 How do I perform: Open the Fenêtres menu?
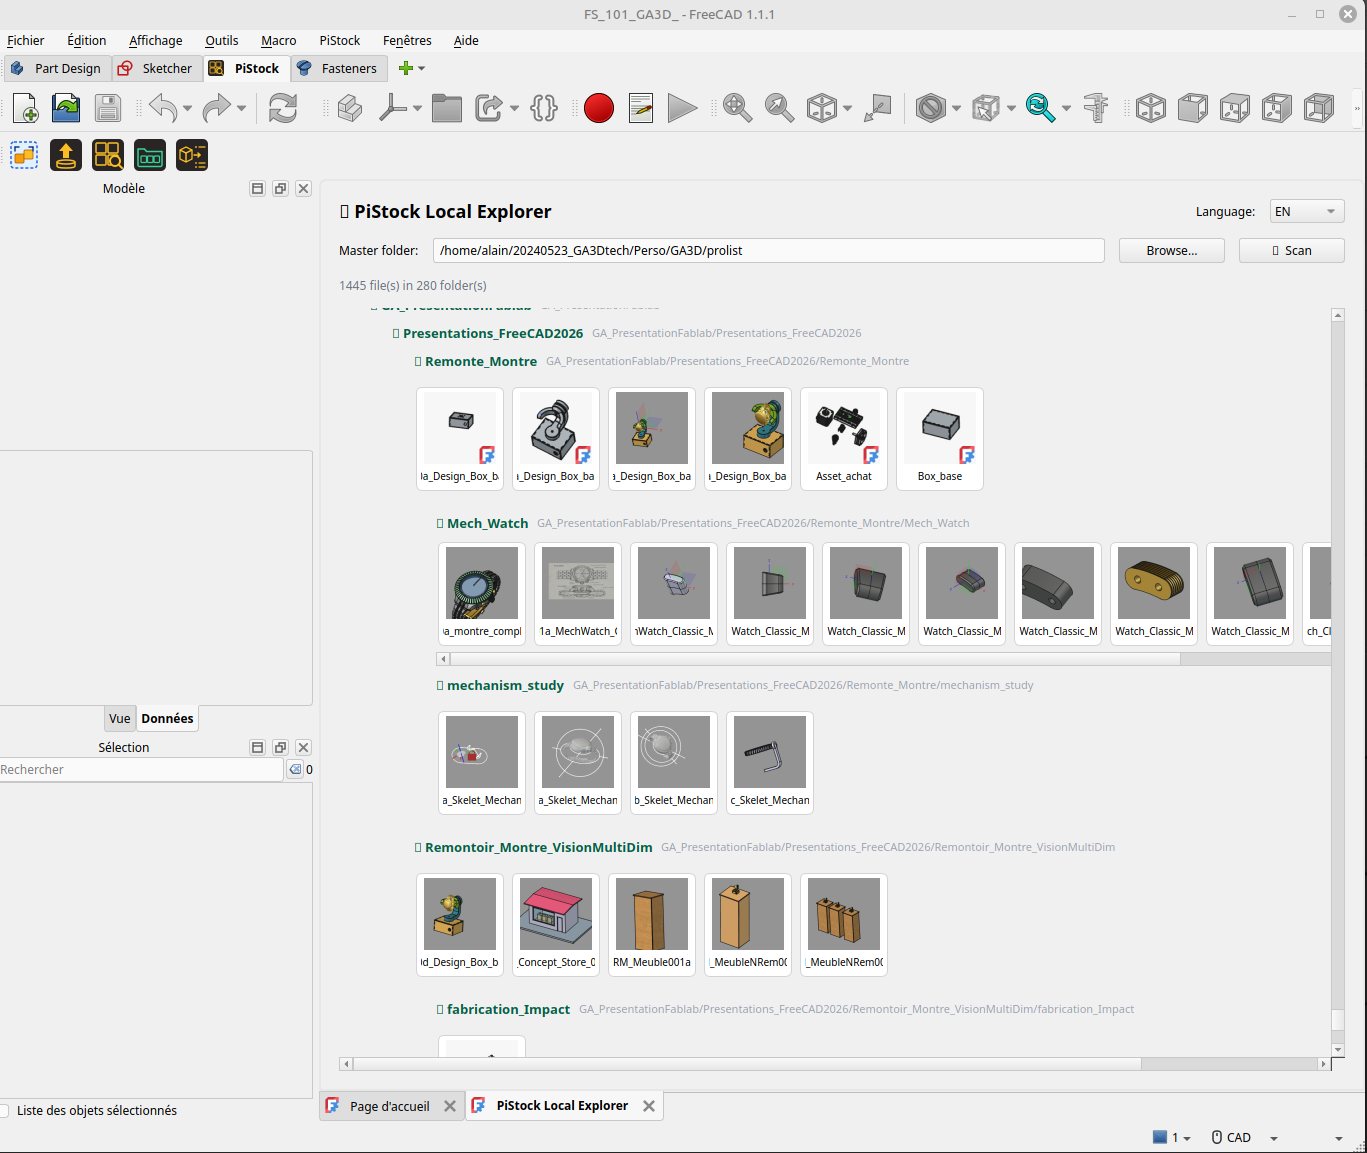(407, 41)
